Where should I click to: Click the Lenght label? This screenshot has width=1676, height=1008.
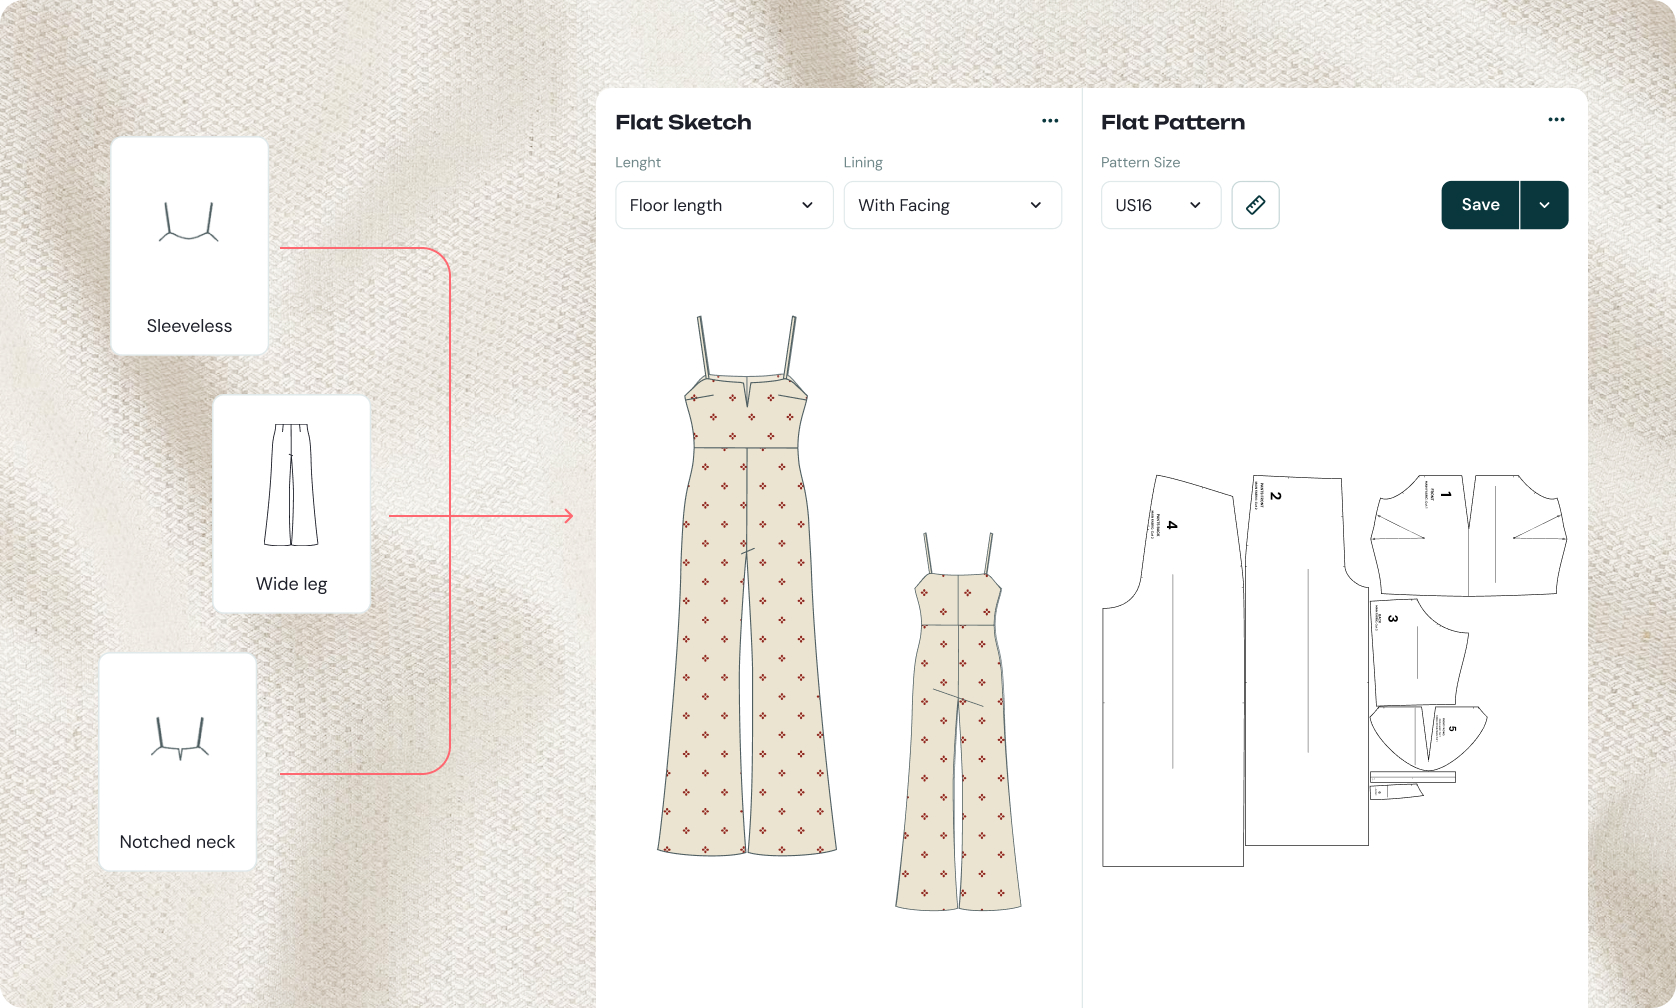[638, 162]
